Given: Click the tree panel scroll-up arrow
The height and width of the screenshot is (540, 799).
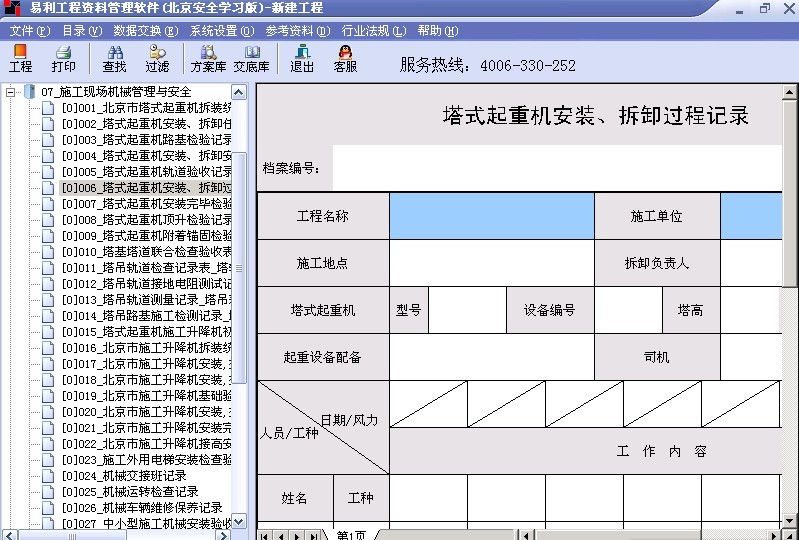Looking at the screenshot, I should (x=240, y=92).
